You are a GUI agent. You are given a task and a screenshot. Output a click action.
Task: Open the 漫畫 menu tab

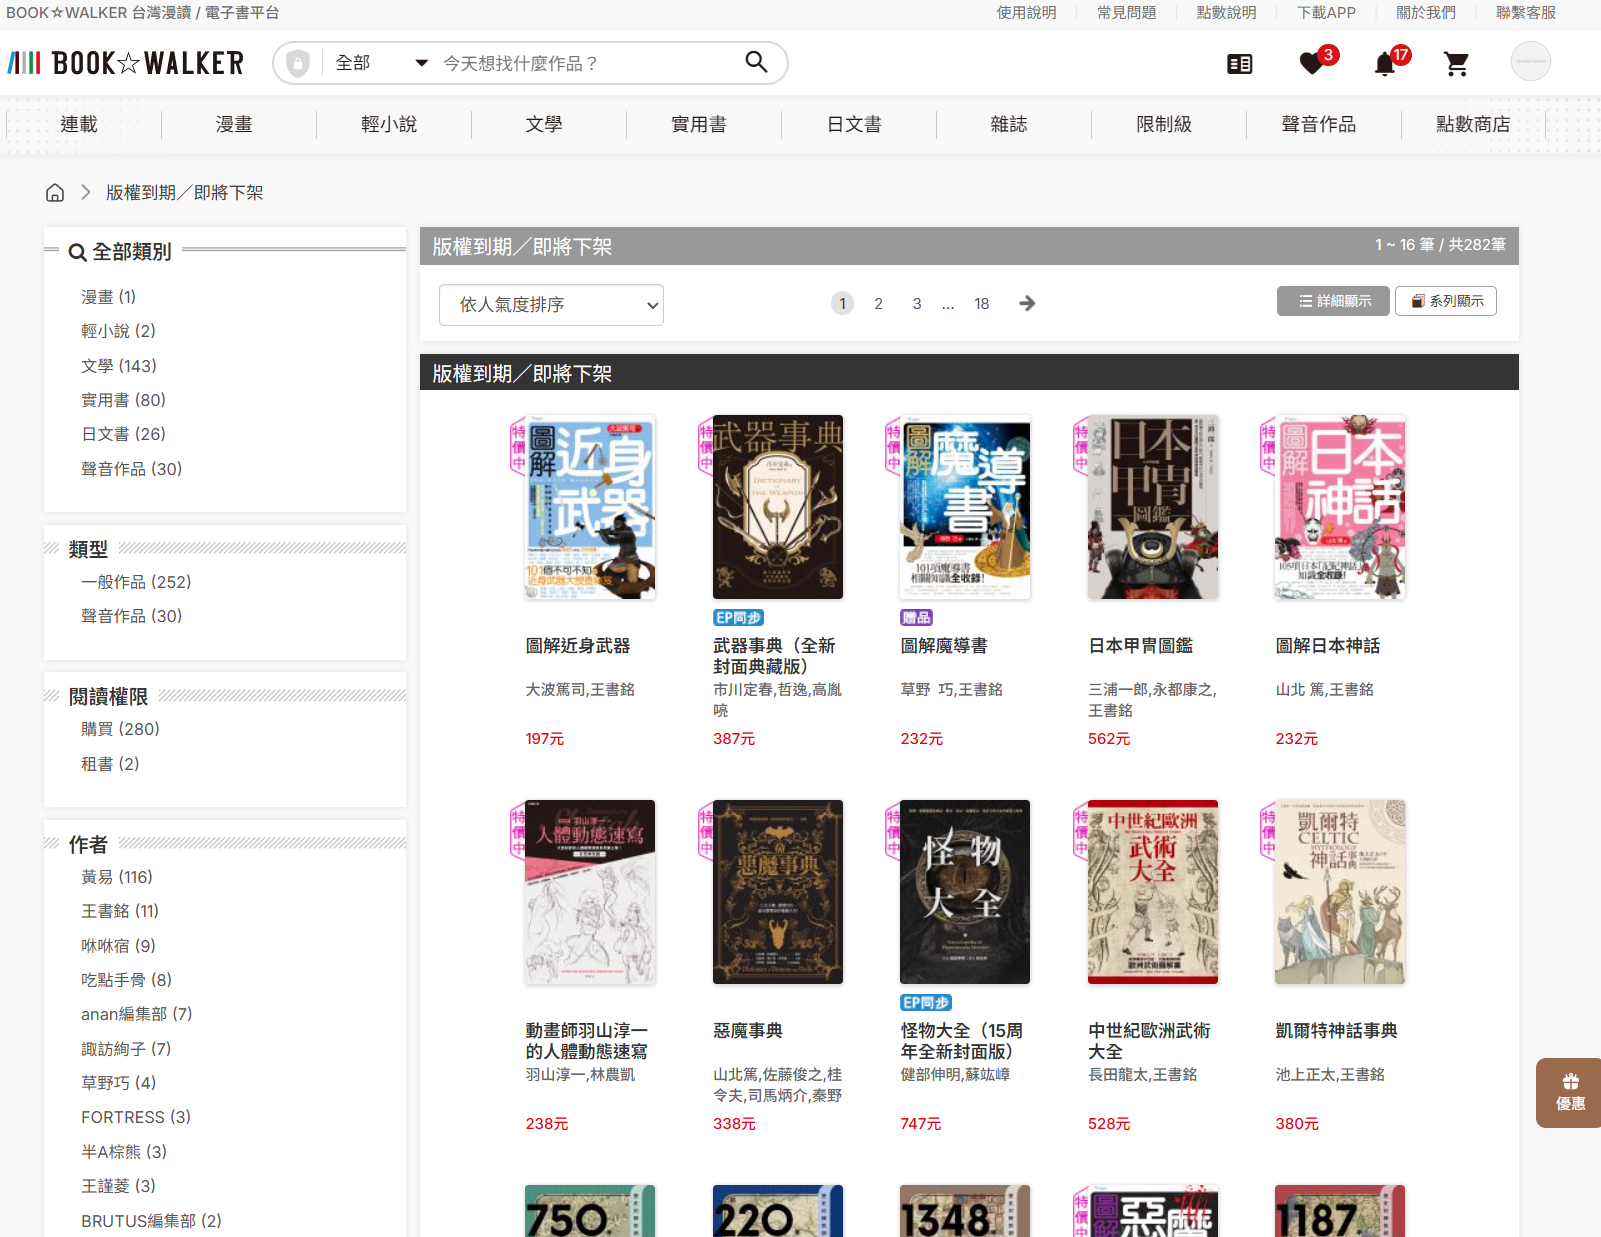tap(234, 124)
